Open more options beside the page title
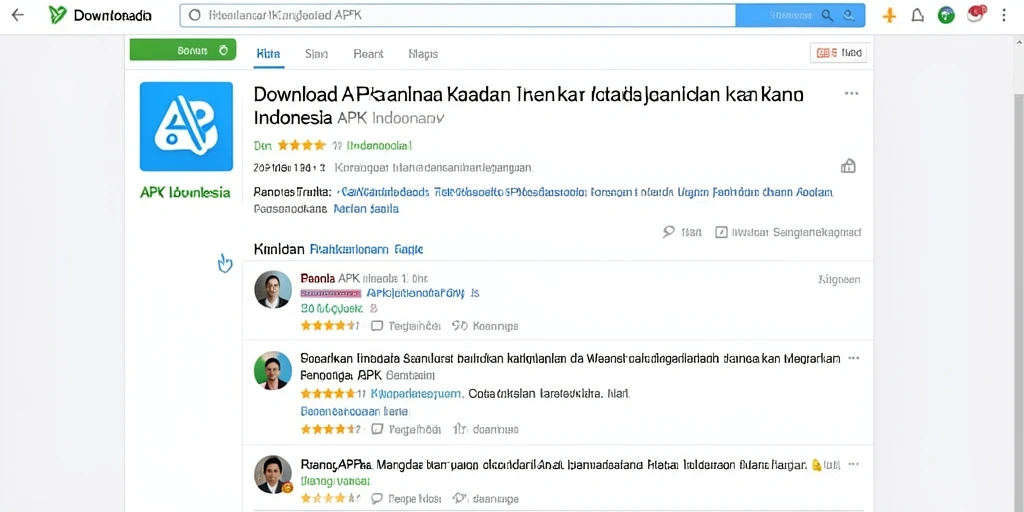The width and height of the screenshot is (1024, 512). pyautogui.click(x=852, y=93)
